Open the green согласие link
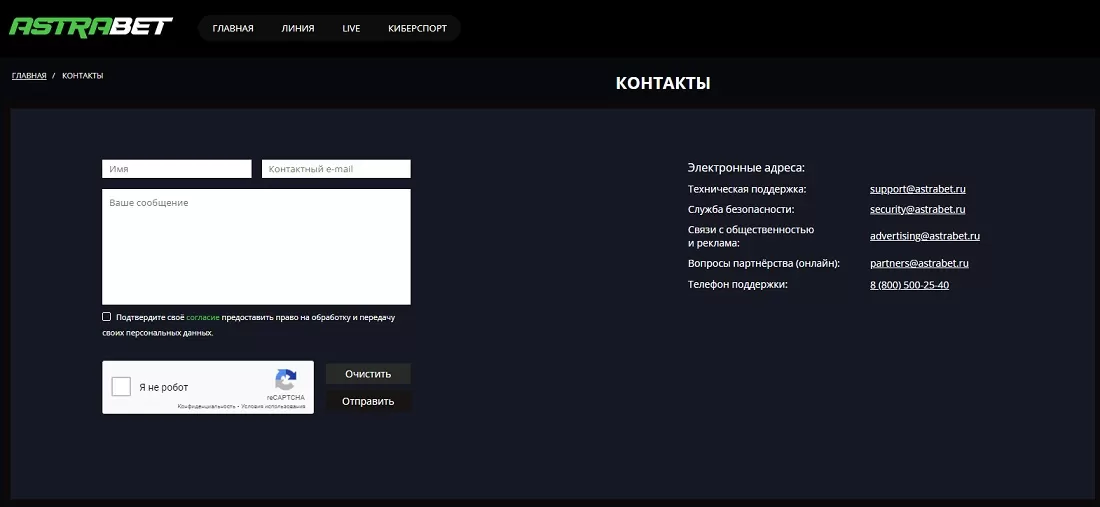 click(203, 318)
